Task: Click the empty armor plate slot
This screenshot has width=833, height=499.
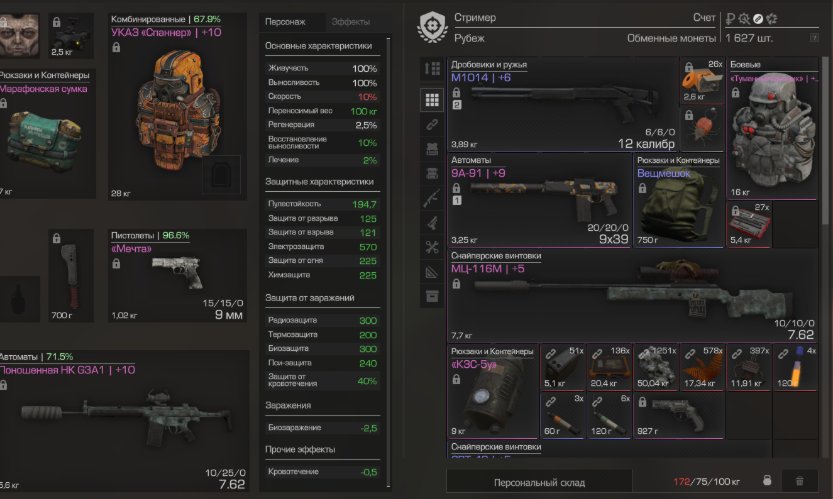Action: pos(221,174)
